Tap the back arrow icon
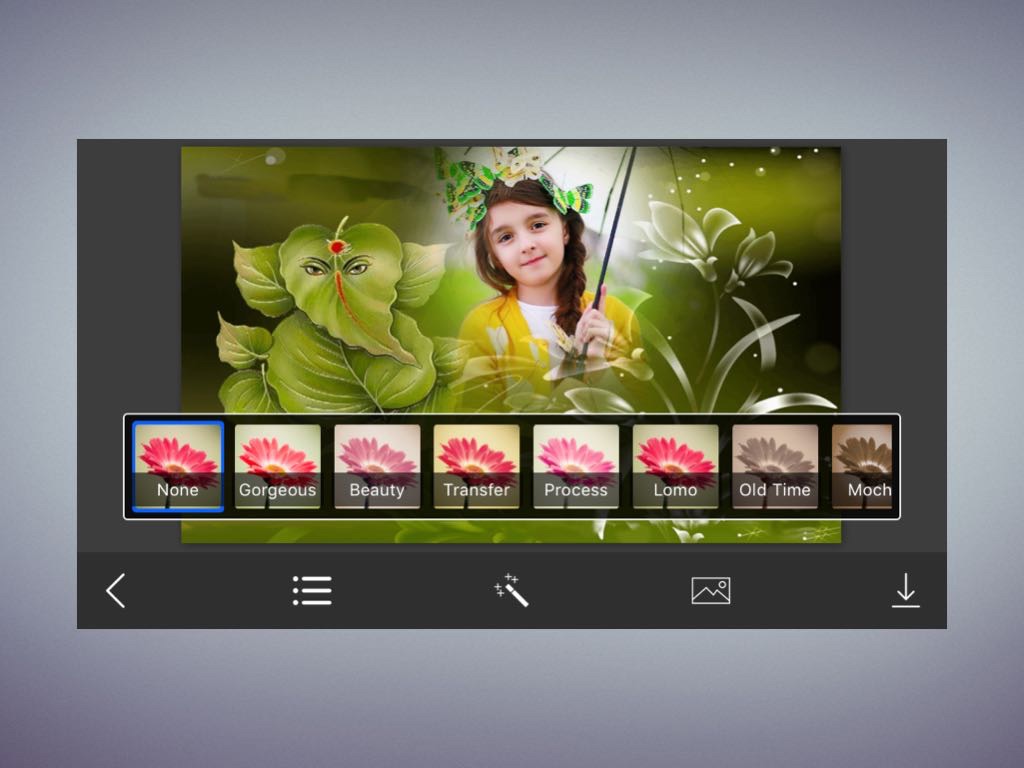 (x=116, y=591)
